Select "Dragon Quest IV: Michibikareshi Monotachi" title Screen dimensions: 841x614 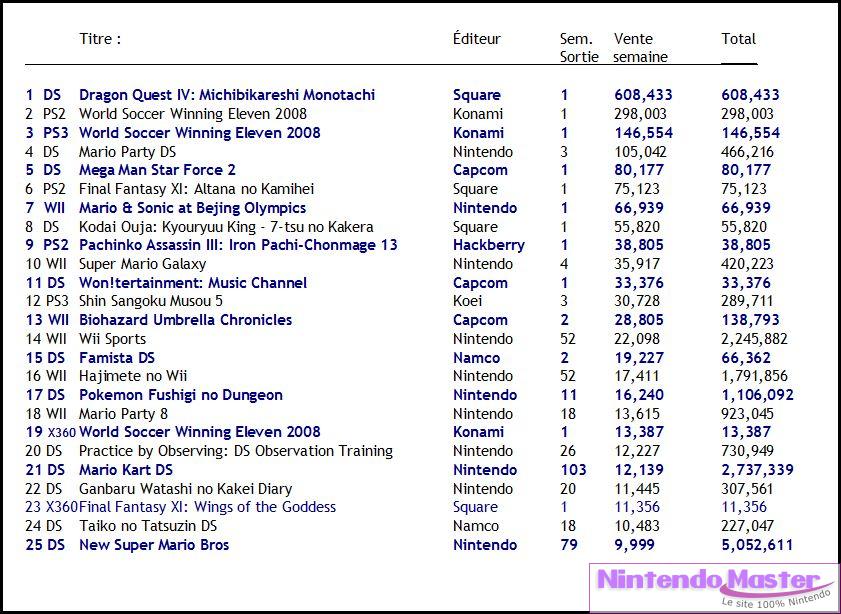(x=227, y=95)
